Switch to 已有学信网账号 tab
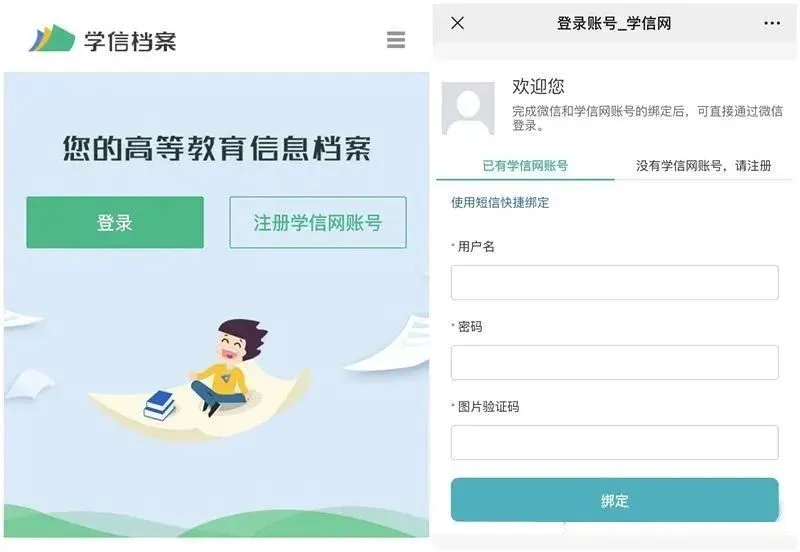Viewport: 800px width, 552px height. pyautogui.click(x=525, y=166)
